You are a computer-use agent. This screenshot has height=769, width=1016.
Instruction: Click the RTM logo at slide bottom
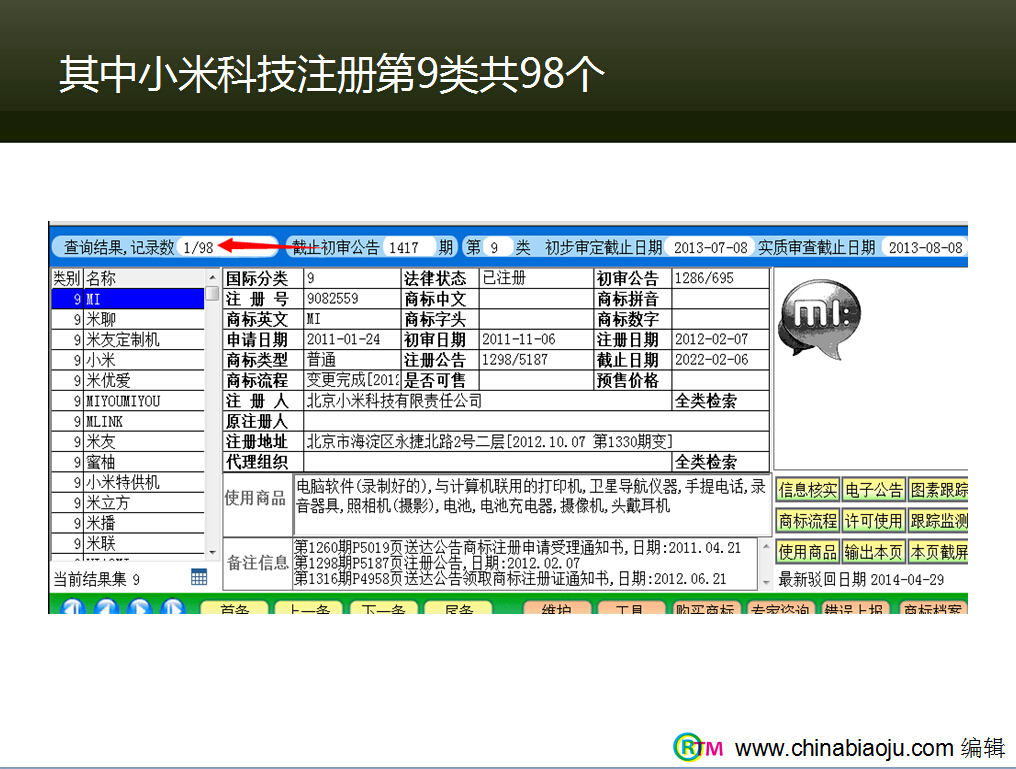[x=698, y=748]
